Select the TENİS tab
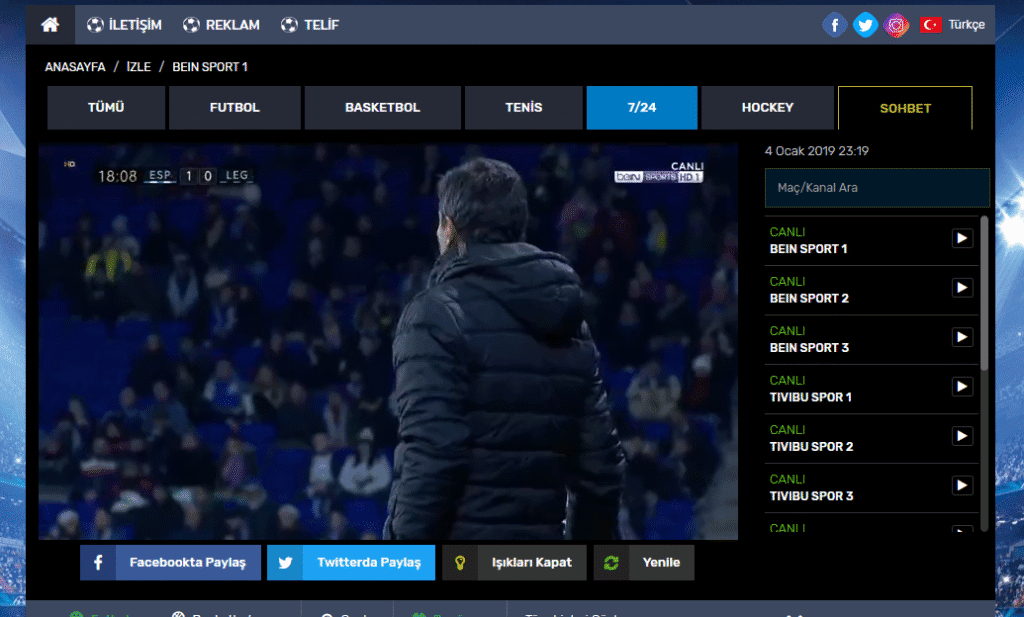Viewport: 1024px width, 617px height. click(x=523, y=108)
